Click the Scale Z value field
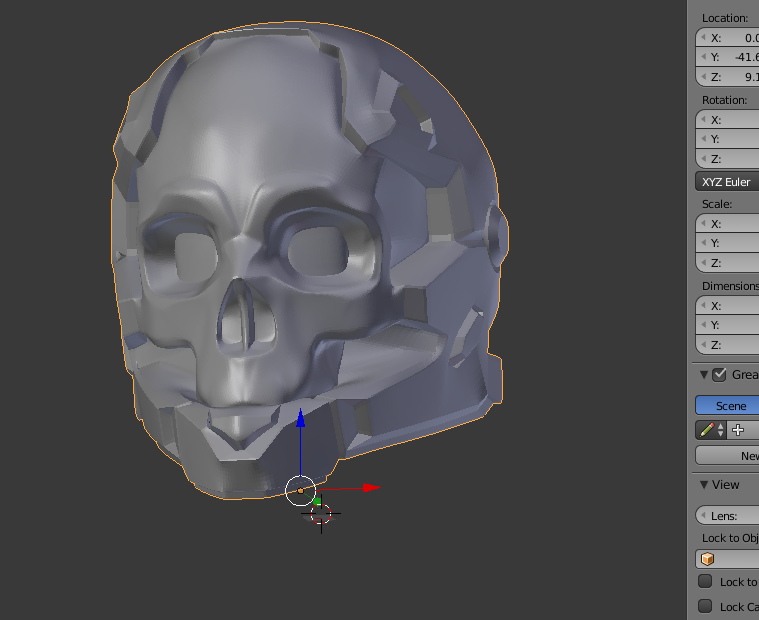The image size is (759, 620). [x=727, y=263]
